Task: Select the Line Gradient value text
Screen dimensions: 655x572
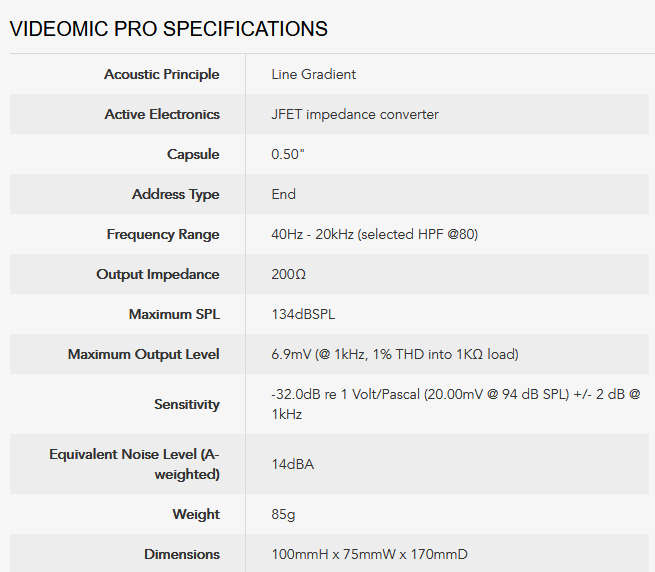Action: click(313, 74)
